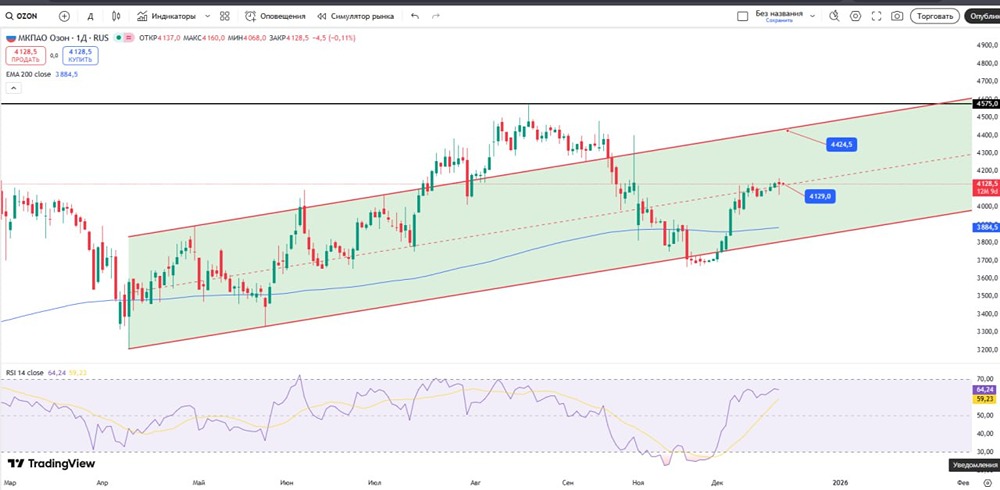1000x490 pixels.
Task: Open the indicator templates grid icon
Action: (224, 16)
